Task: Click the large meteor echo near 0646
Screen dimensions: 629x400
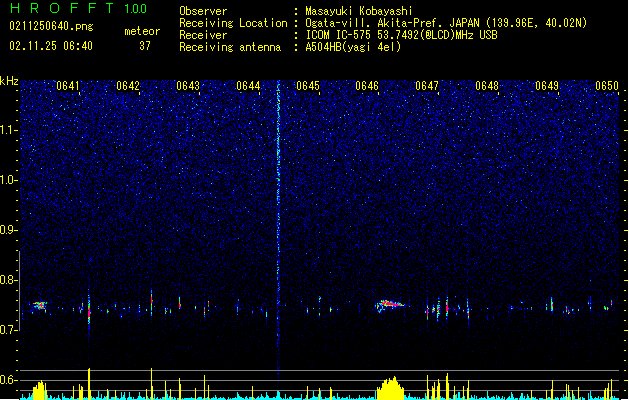Action: (390, 305)
